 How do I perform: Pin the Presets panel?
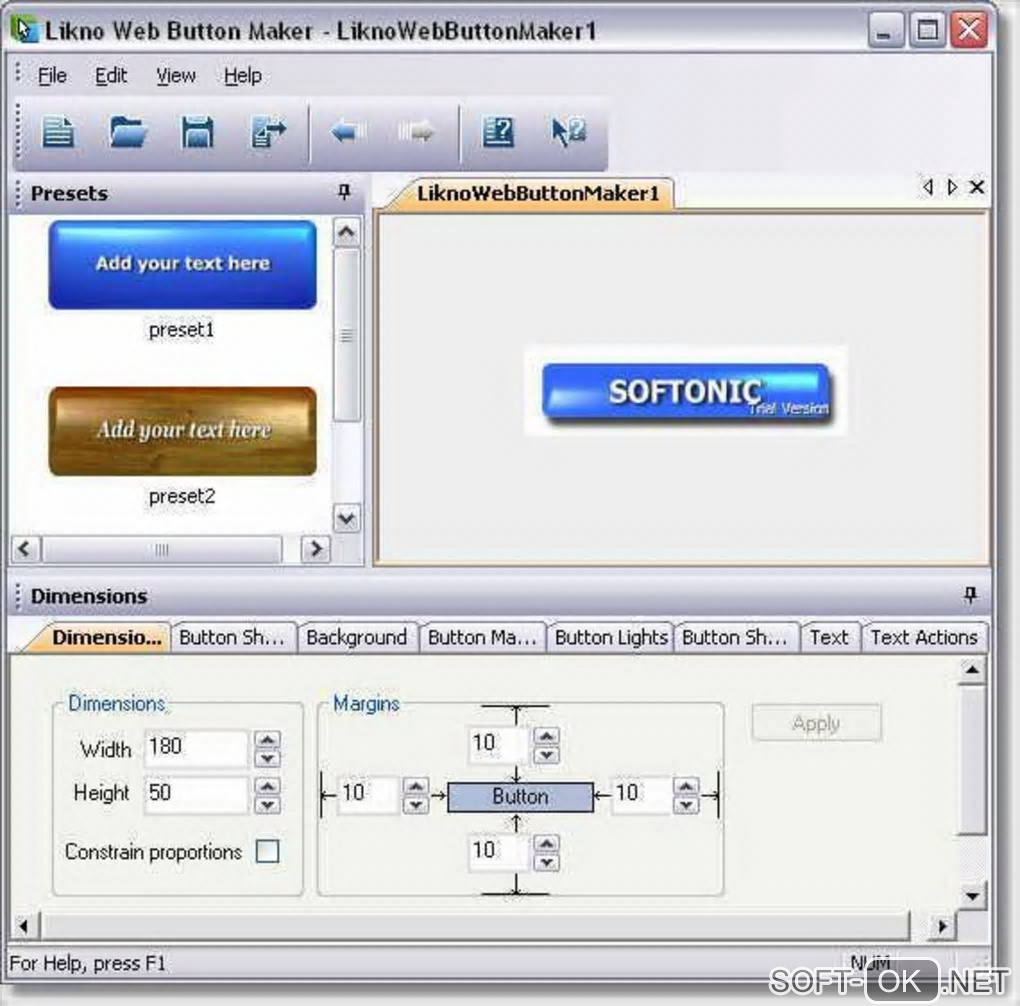click(344, 192)
